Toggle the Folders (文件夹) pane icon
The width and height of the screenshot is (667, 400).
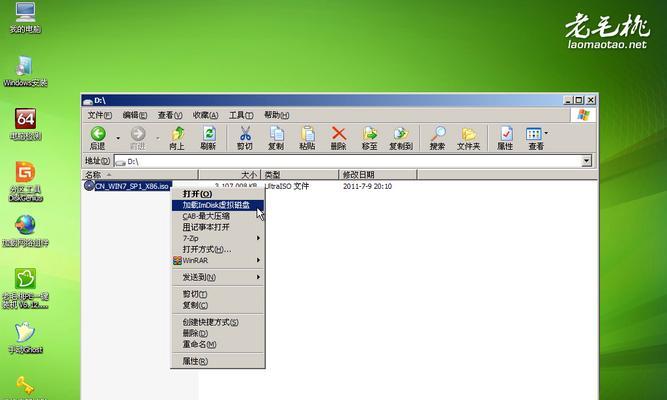(469, 134)
